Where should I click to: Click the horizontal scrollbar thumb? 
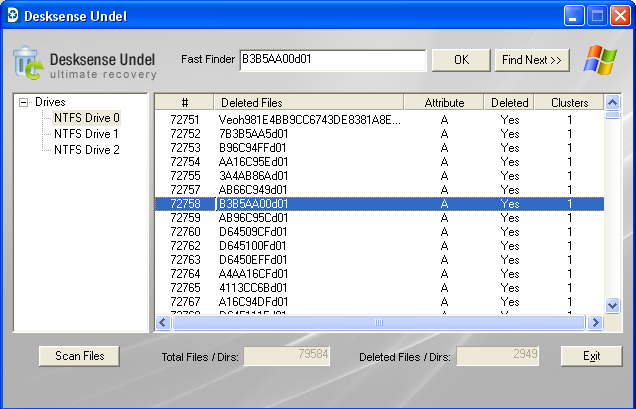point(379,323)
